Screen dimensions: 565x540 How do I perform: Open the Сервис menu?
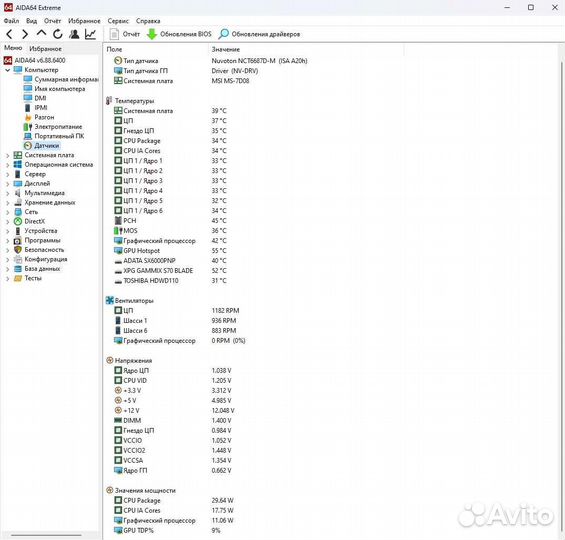(x=118, y=21)
